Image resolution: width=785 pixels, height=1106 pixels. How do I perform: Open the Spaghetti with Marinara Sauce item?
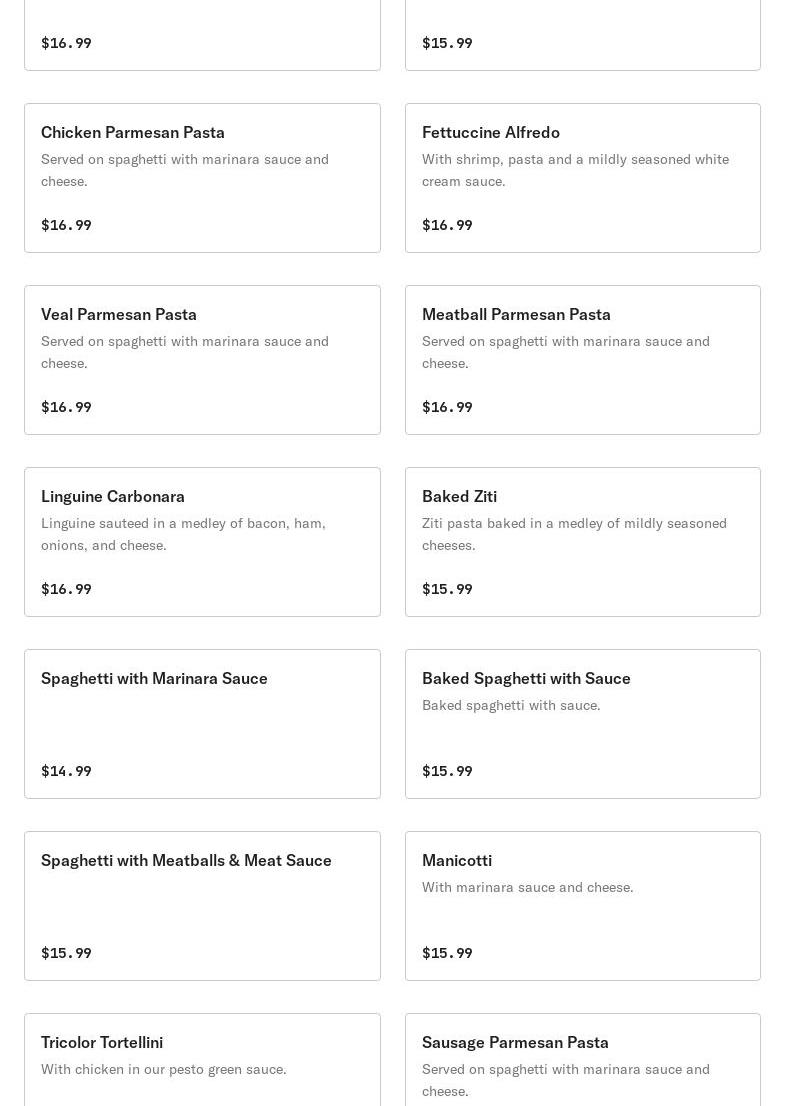click(154, 678)
